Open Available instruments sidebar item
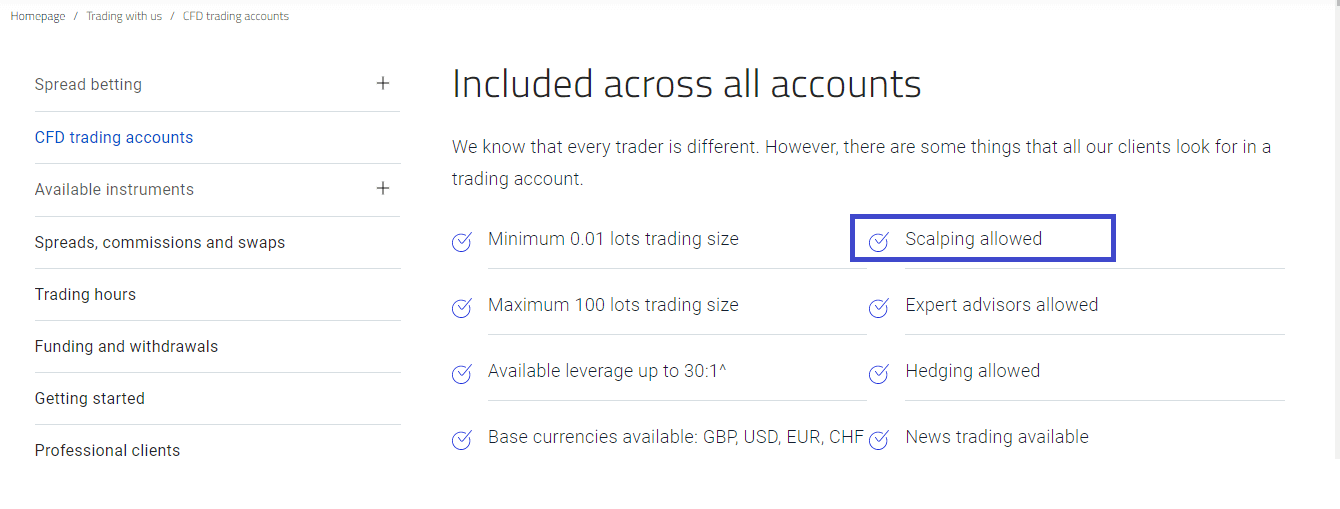Image resolution: width=1340 pixels, height=509 pixels. [114, 190]
